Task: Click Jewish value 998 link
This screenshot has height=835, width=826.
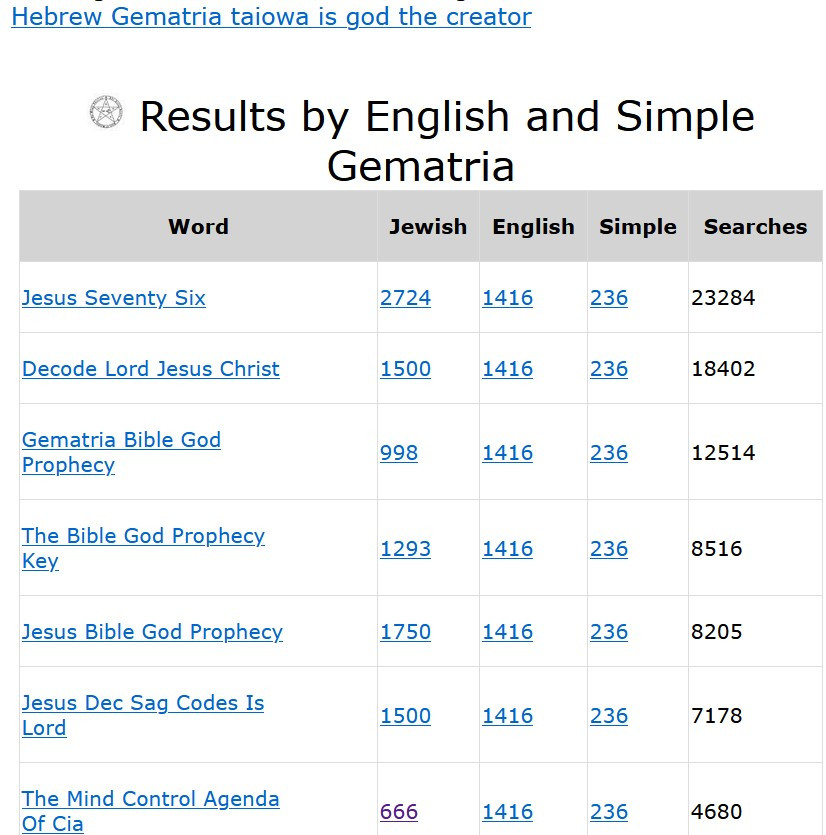Action: [398, 453]
